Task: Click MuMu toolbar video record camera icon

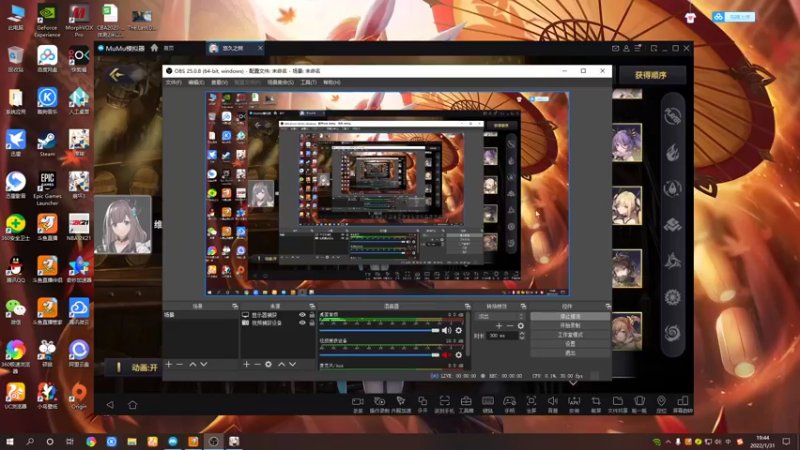Action: [358, 402]
